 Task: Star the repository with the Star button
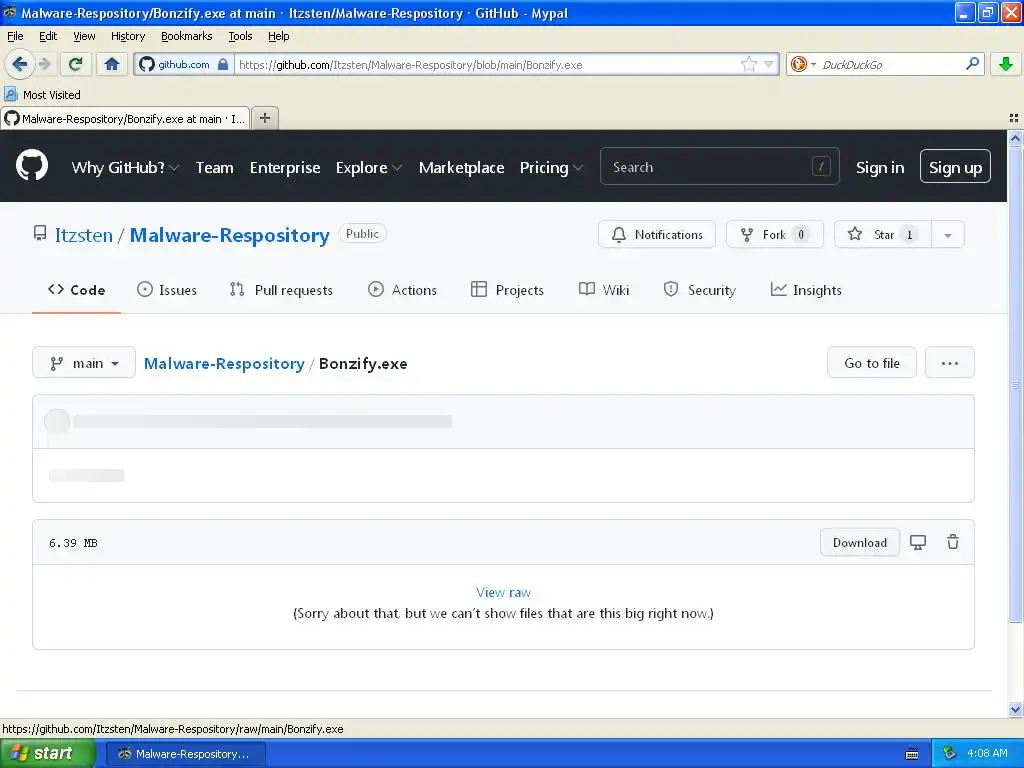click(882, 234)
